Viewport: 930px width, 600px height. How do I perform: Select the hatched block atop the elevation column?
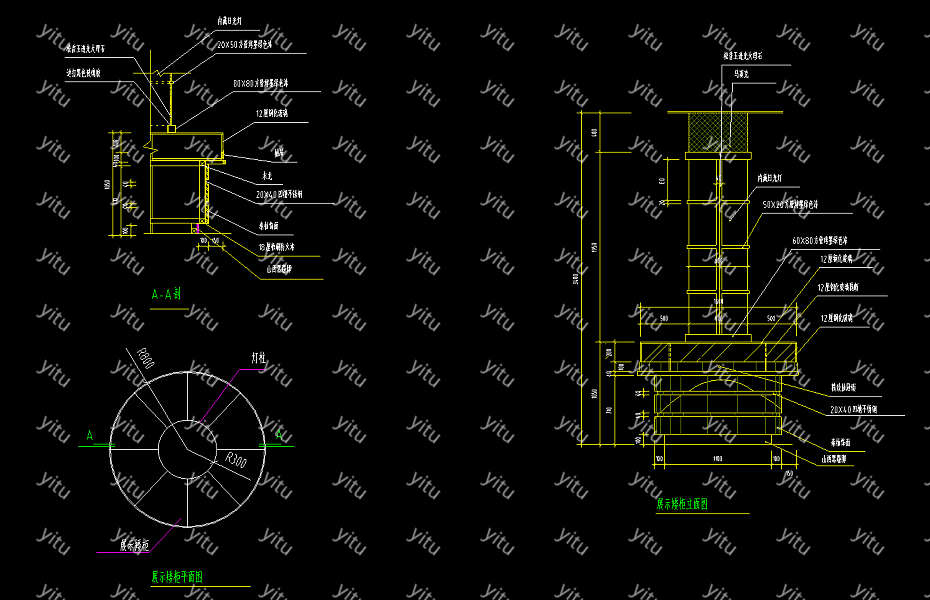pyautogui.click(x=720, y=132)
